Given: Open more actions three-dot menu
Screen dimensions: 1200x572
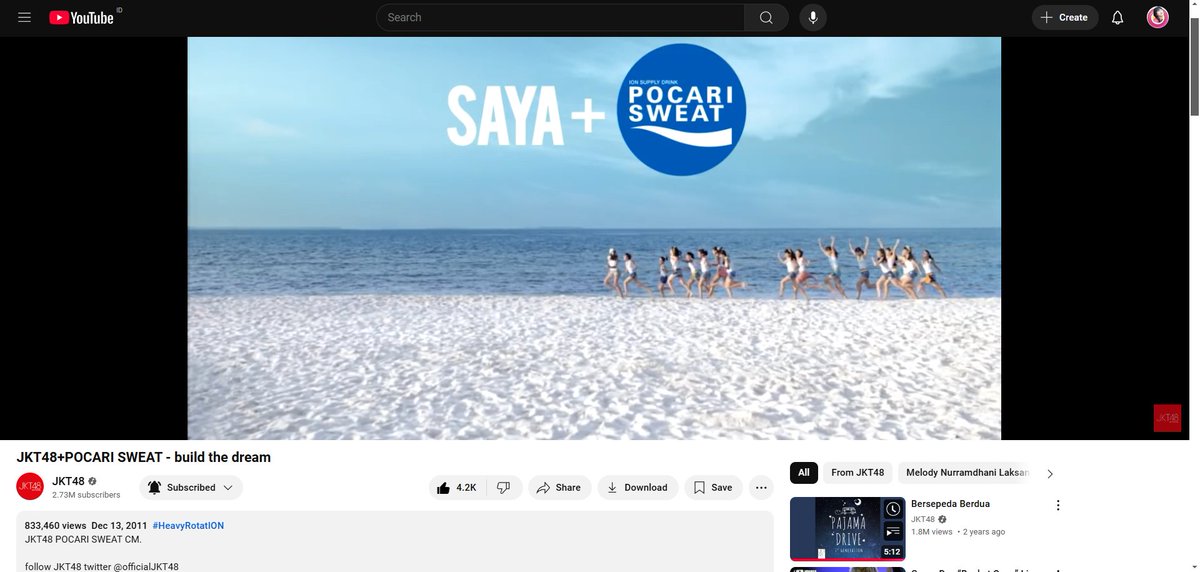Looking at the screenshot, I should pos(762,488).
